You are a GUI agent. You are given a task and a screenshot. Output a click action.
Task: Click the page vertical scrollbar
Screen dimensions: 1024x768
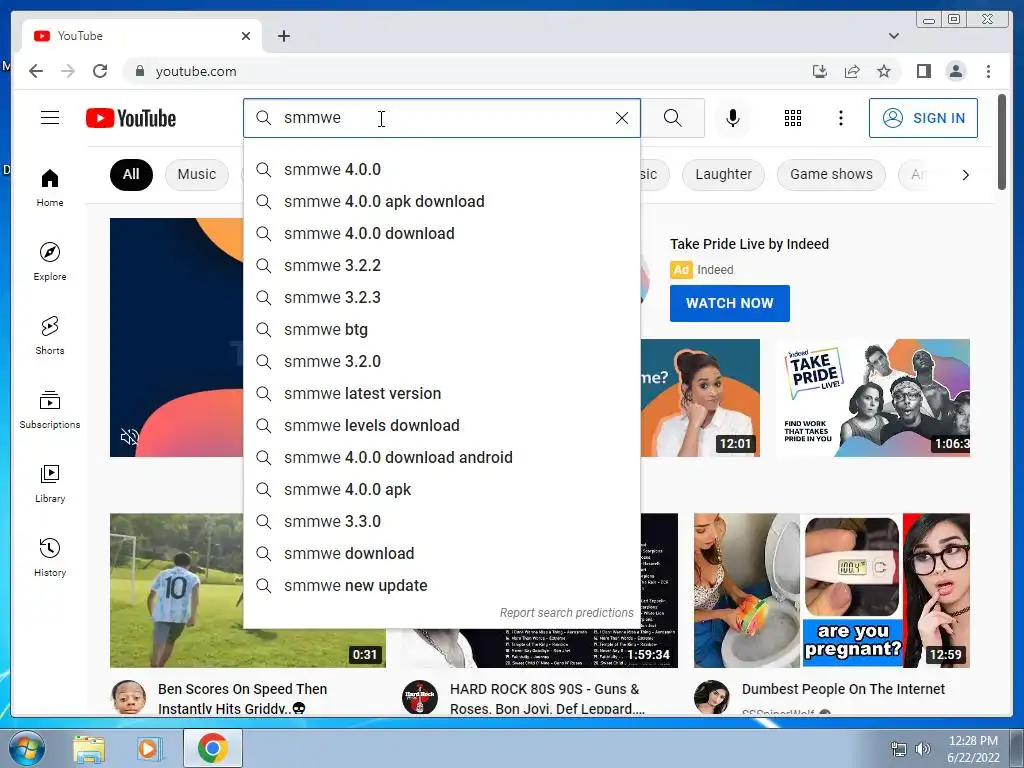coord(1002,142)
